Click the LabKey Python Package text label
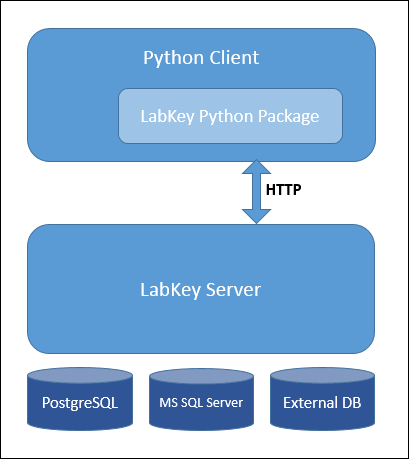This screenshot has width=409, height=459. click(230, 117)
